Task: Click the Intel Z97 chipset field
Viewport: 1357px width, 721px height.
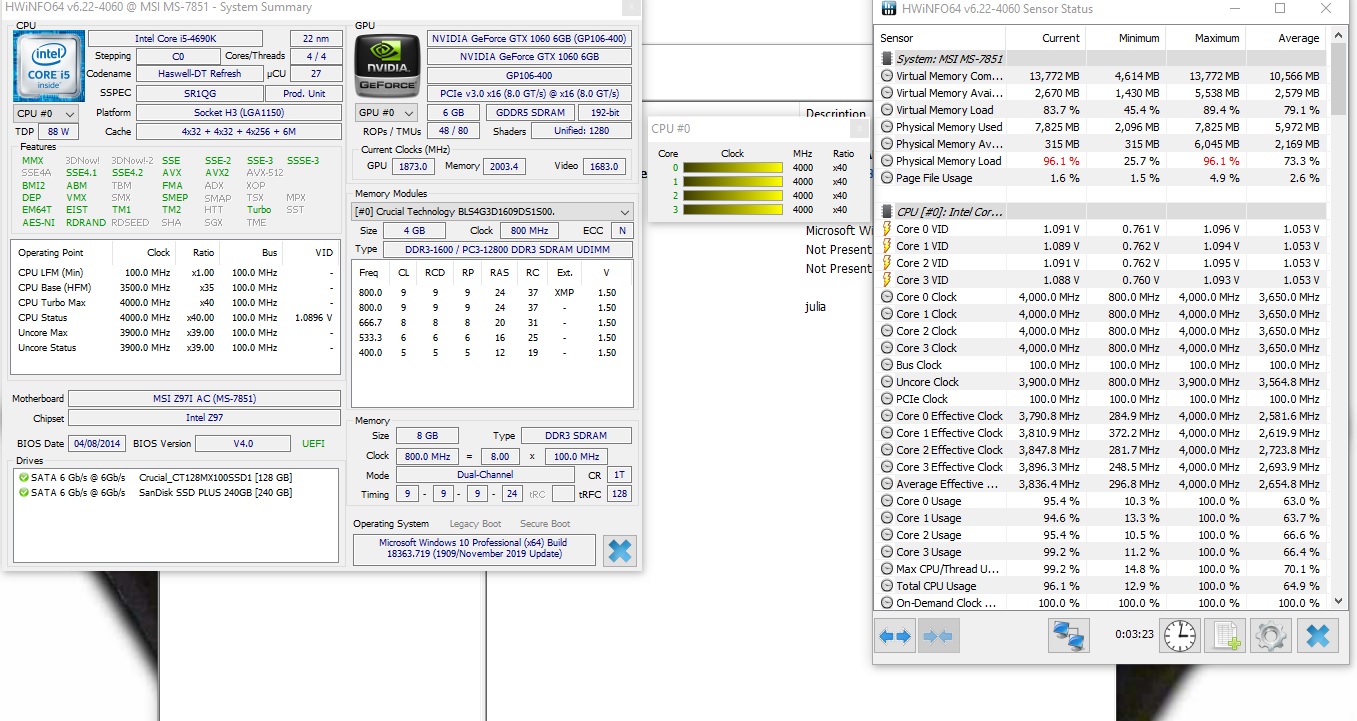Action: (204, 419)
